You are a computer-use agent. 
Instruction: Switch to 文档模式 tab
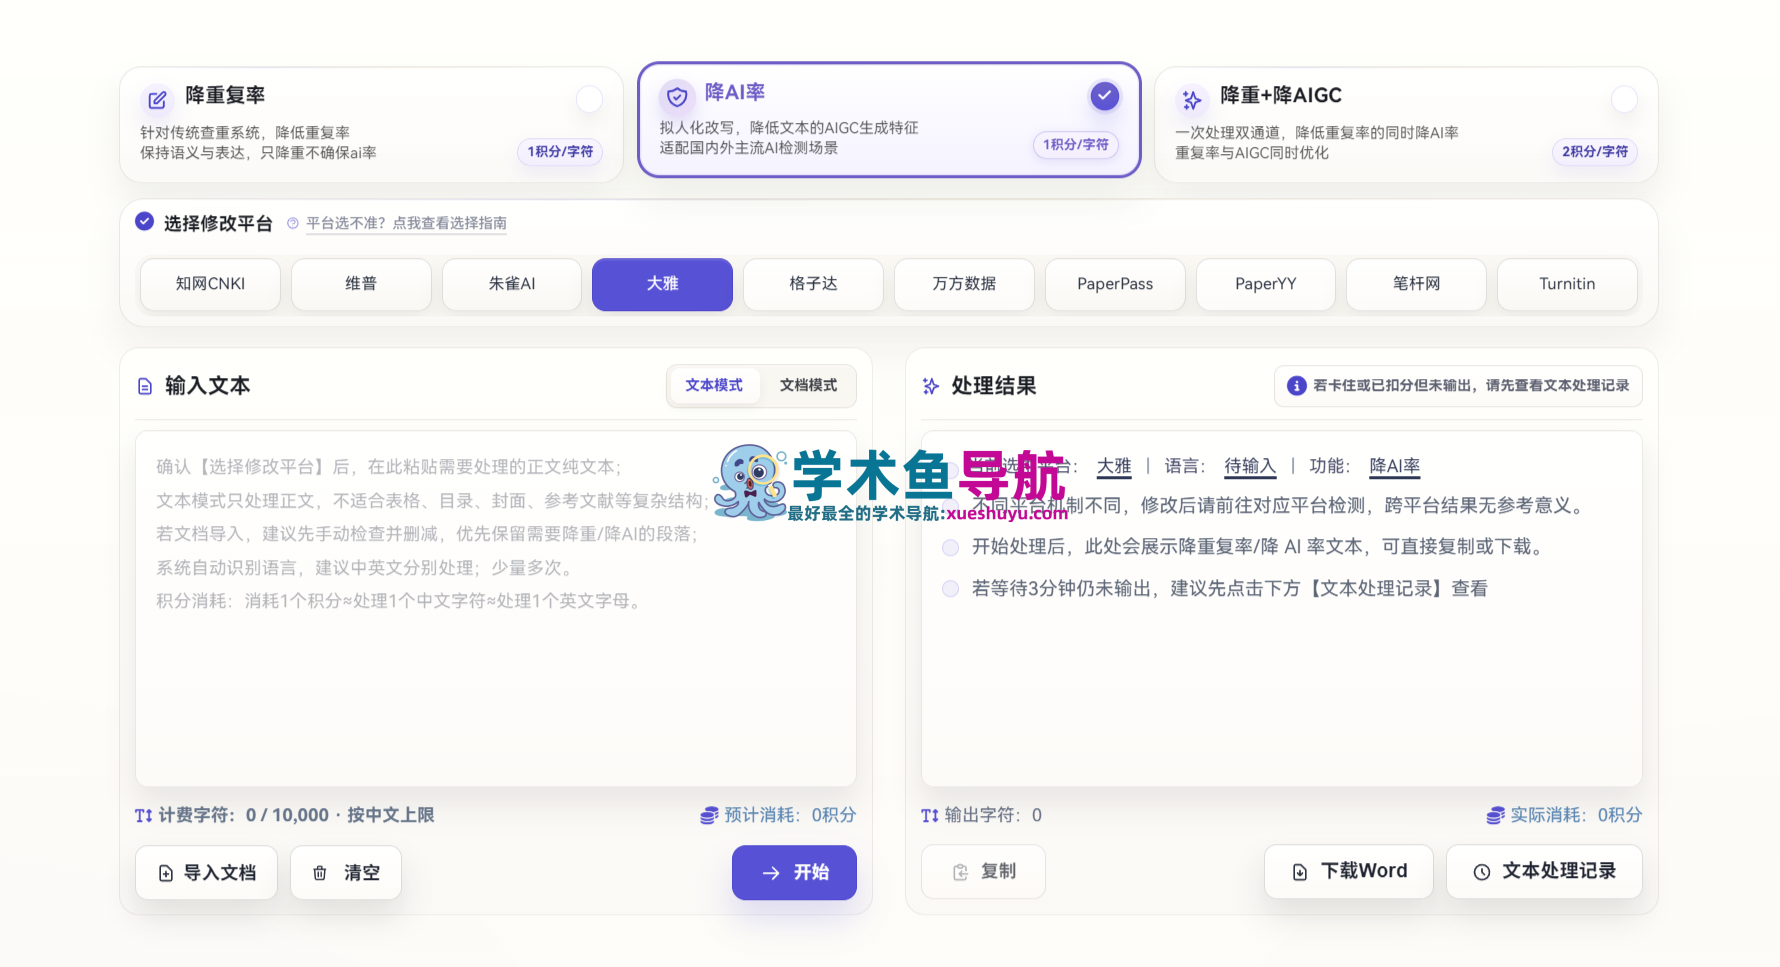[809, 386]
